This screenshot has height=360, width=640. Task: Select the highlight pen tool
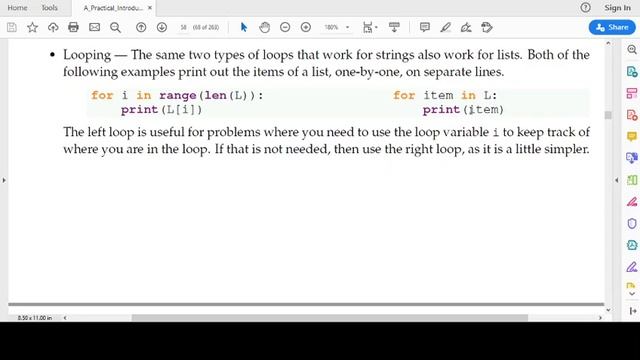pyautogui.click(x=445, y=27)
